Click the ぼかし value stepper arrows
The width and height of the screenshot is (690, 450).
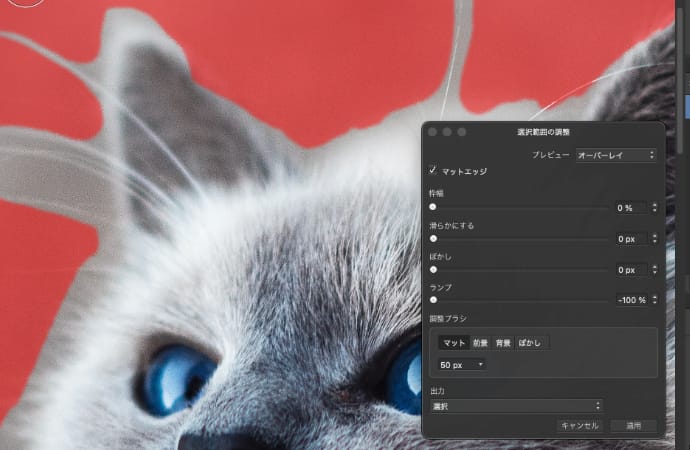point(654,270)
